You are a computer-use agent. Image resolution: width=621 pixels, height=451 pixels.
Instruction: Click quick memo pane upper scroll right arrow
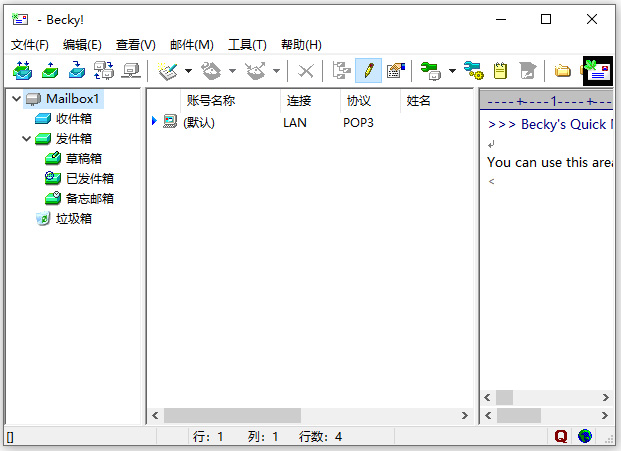pos(606,397)
